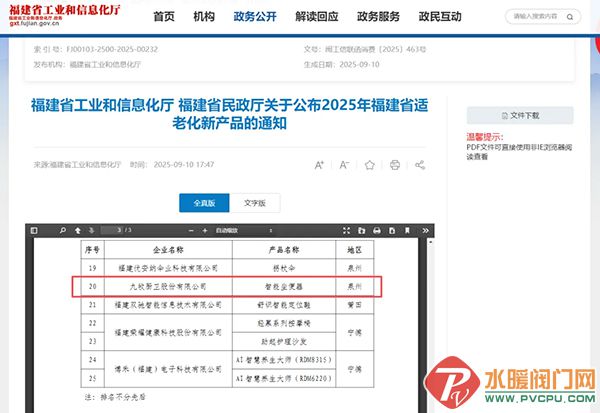Open the 机构 navigation item

(x=204, y=16)
